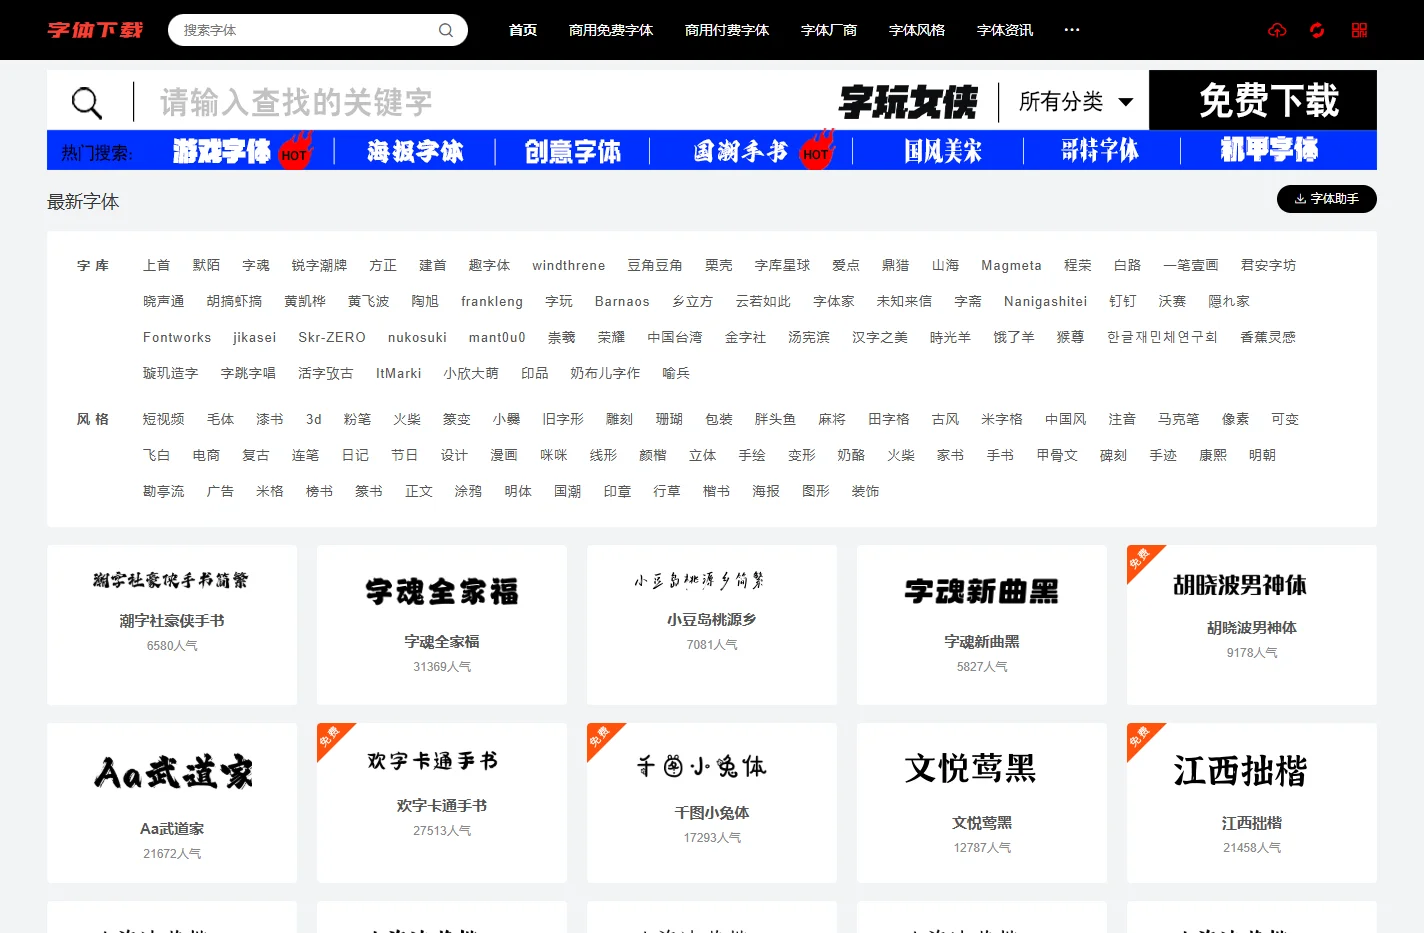Filter by foundry Magmeta
Screen dimensions: 1424x933
1011,265
